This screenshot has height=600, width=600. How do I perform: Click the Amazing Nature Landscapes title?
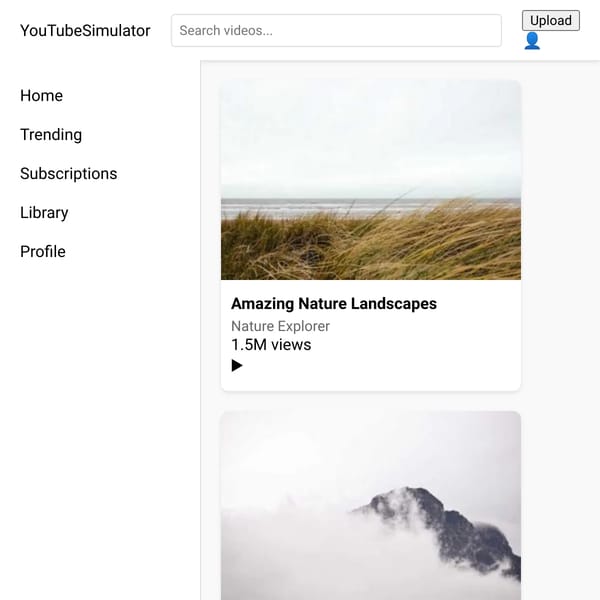coord(334,304)
